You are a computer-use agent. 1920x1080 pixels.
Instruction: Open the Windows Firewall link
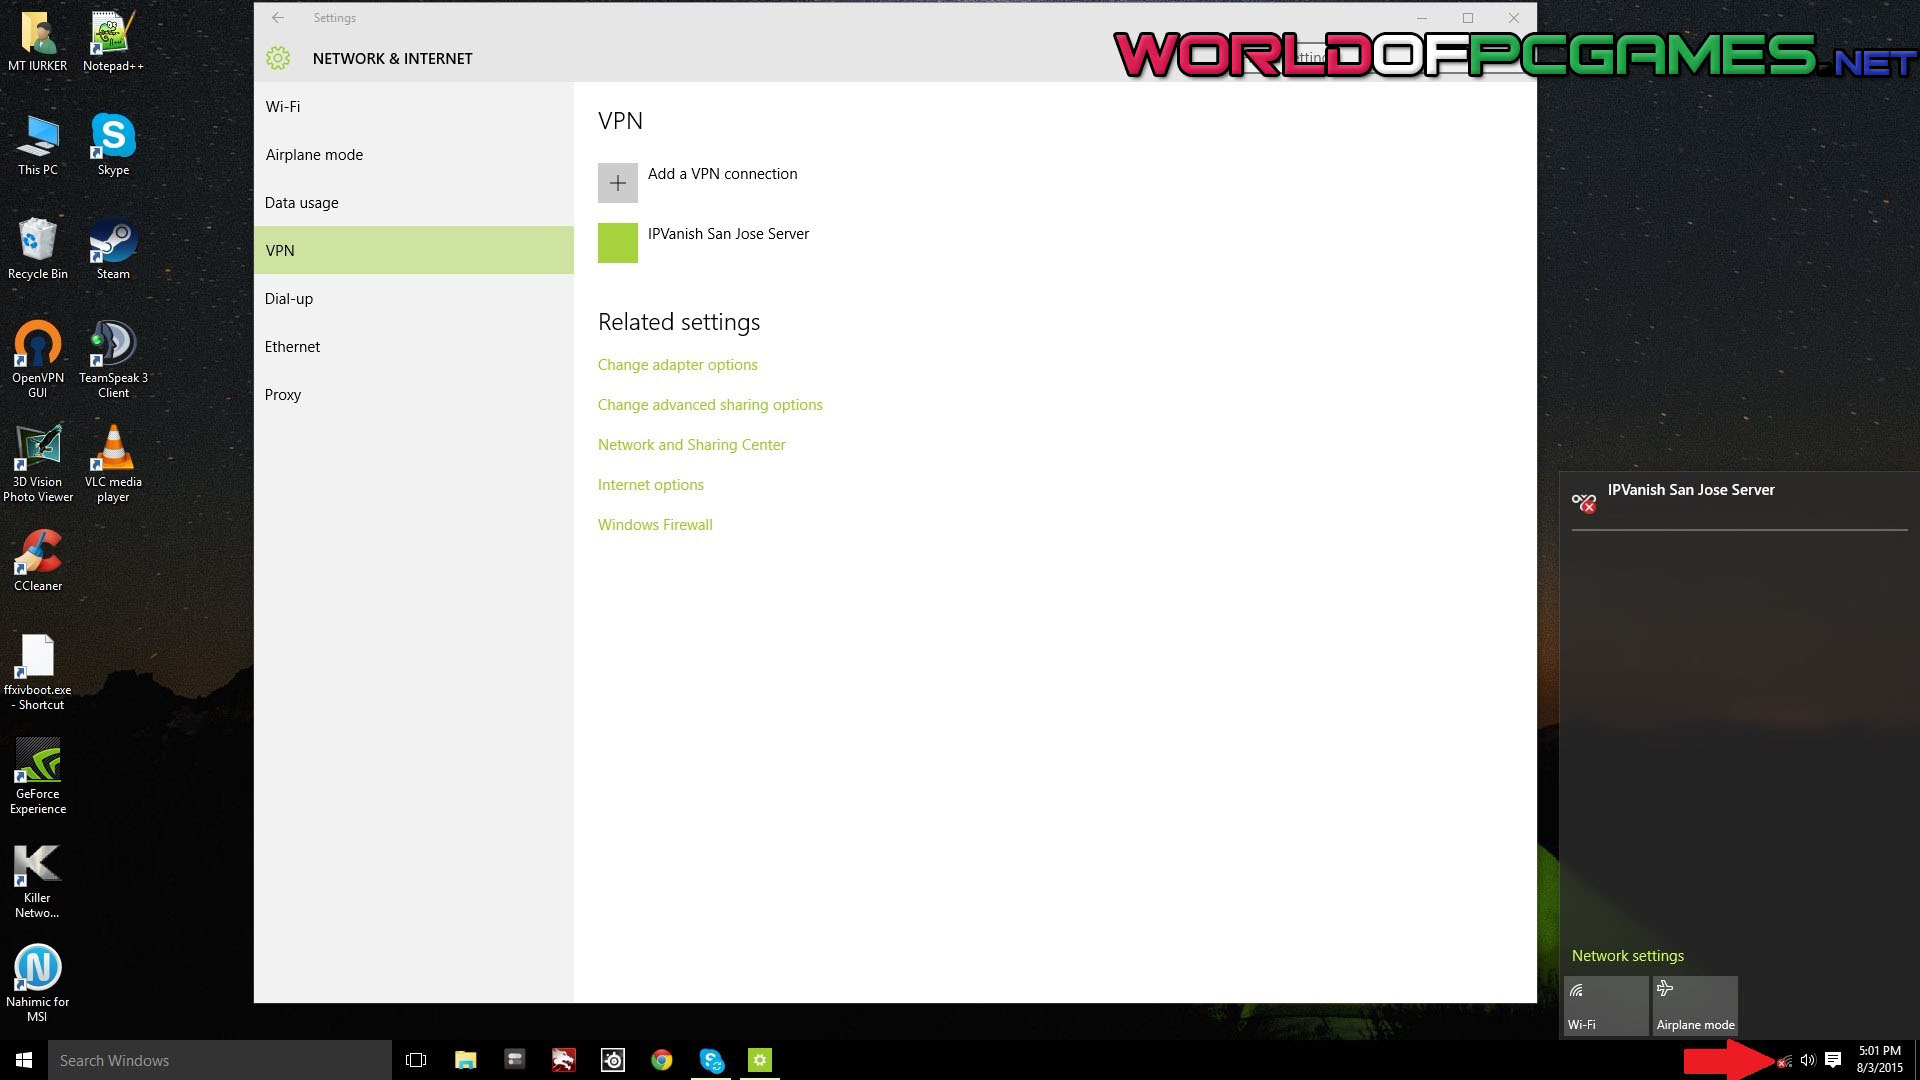(655, 525)
